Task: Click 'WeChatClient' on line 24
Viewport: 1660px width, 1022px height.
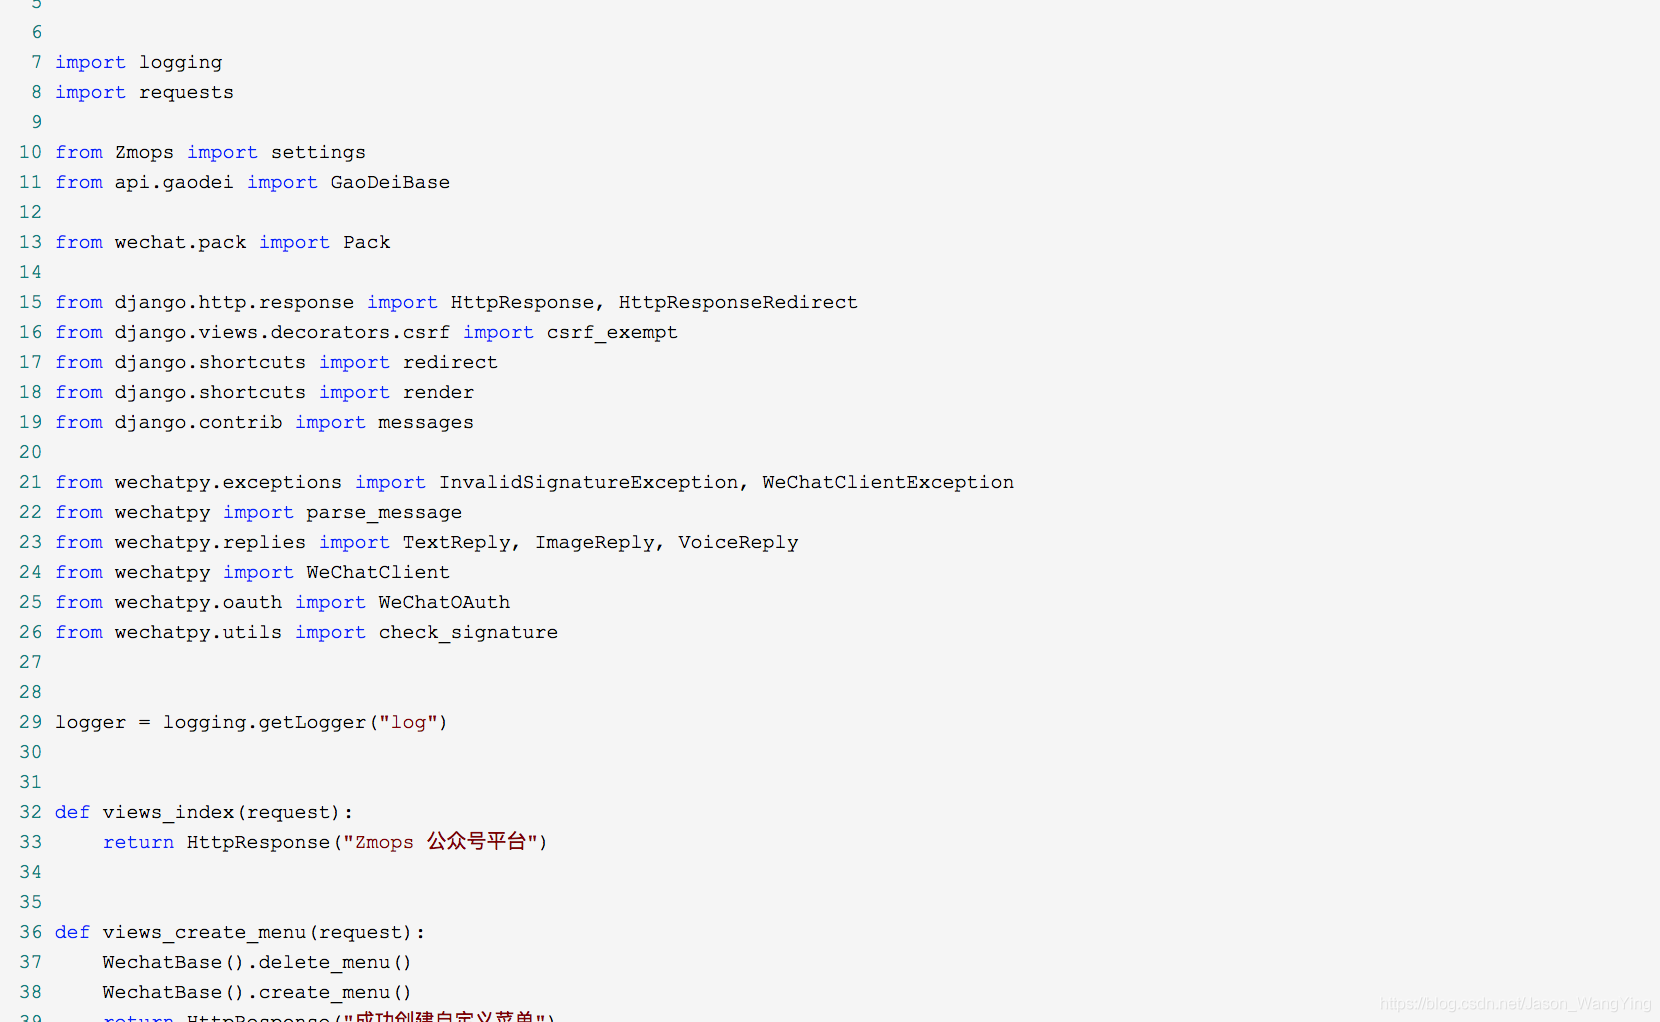Action: tap(378, 572)
